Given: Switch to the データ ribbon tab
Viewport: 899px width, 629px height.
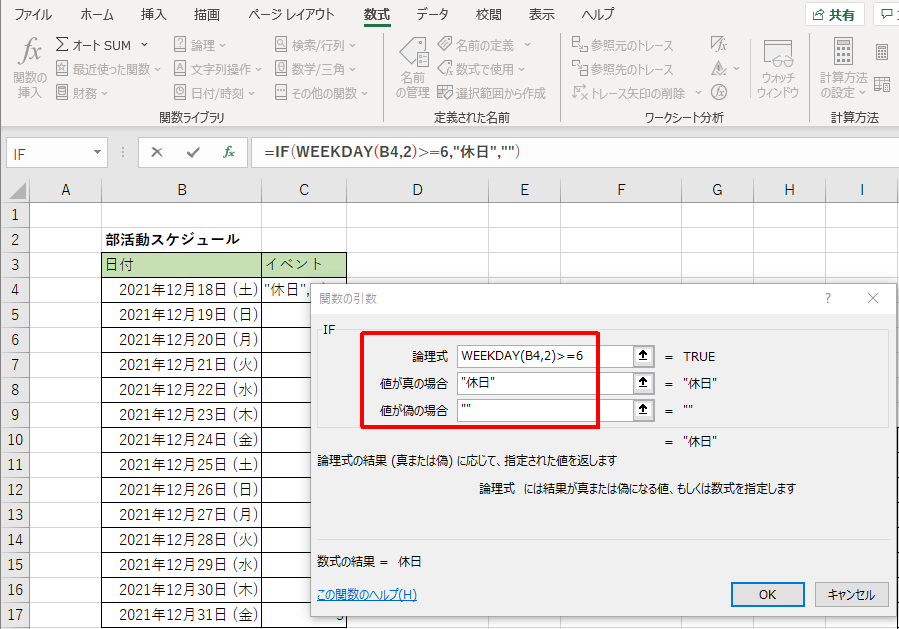Looking at the screenshot, I should pos(432,15).
